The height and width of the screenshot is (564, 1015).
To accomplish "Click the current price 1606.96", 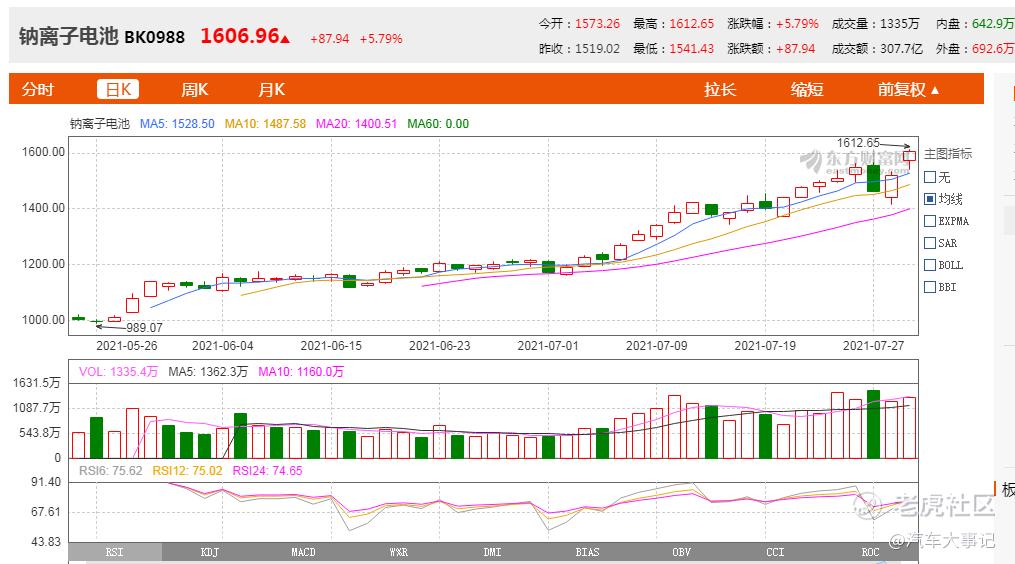I will [x=240, y=36].
